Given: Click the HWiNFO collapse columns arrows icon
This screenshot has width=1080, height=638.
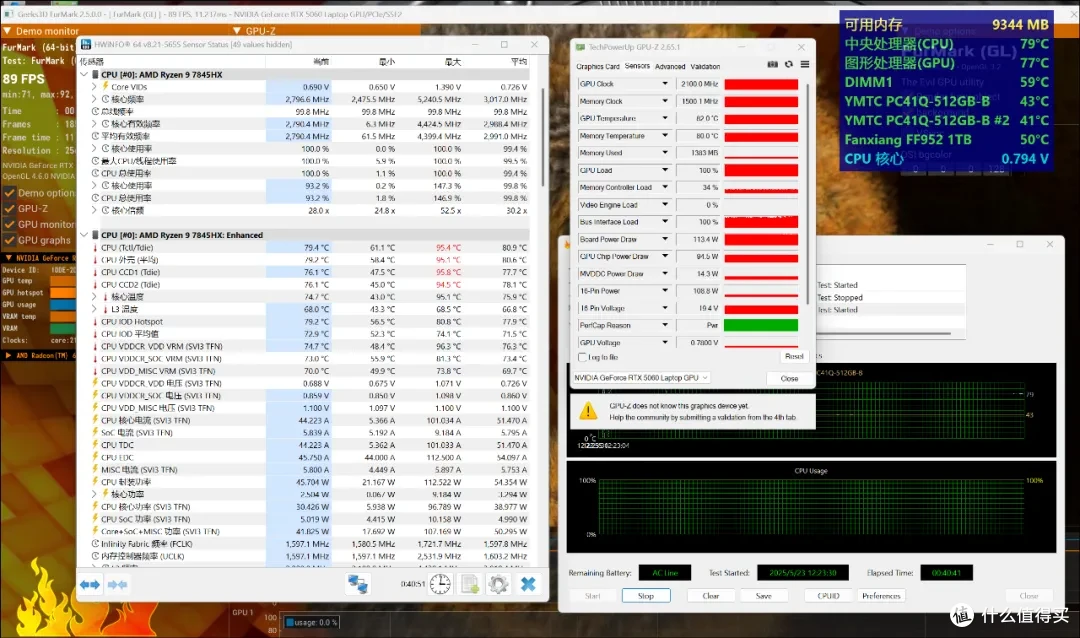Looking at the screenshot, I should pyautogui.click(x=117, y=584).
